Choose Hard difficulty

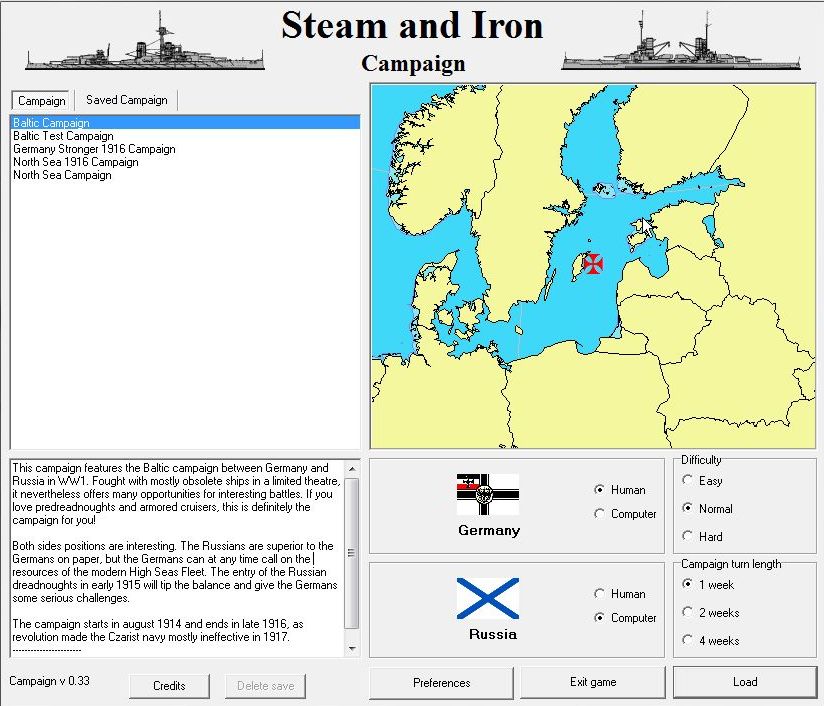coord(688,537)
